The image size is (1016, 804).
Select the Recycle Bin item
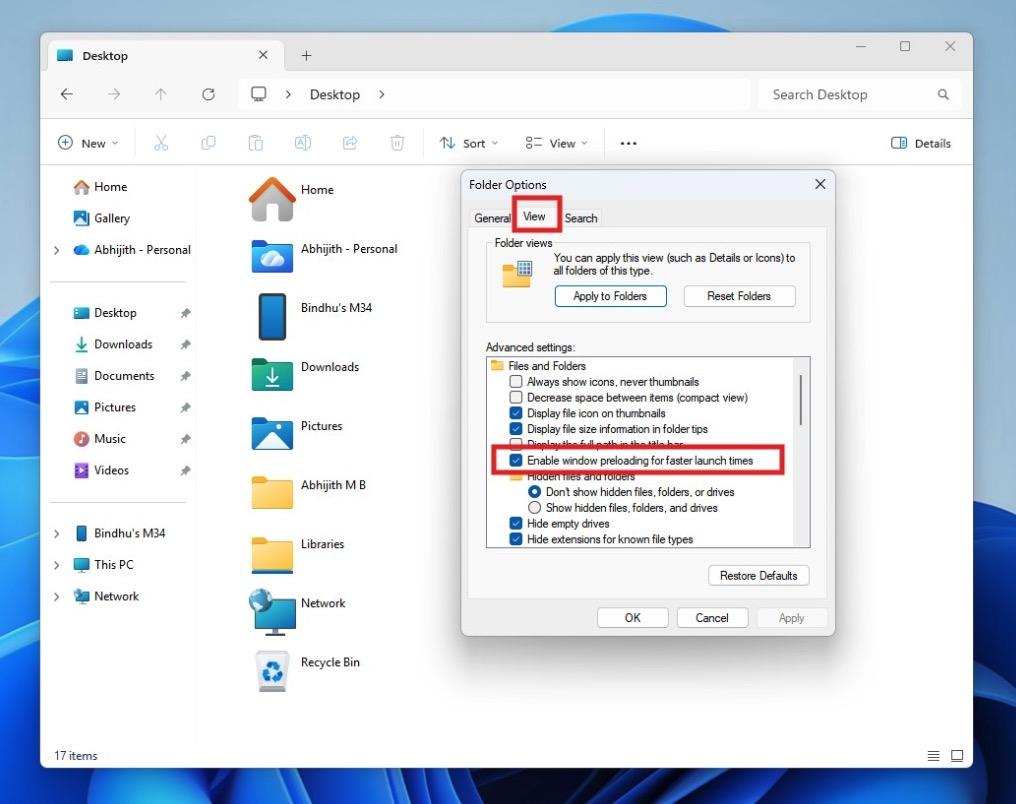pos(304,671)
